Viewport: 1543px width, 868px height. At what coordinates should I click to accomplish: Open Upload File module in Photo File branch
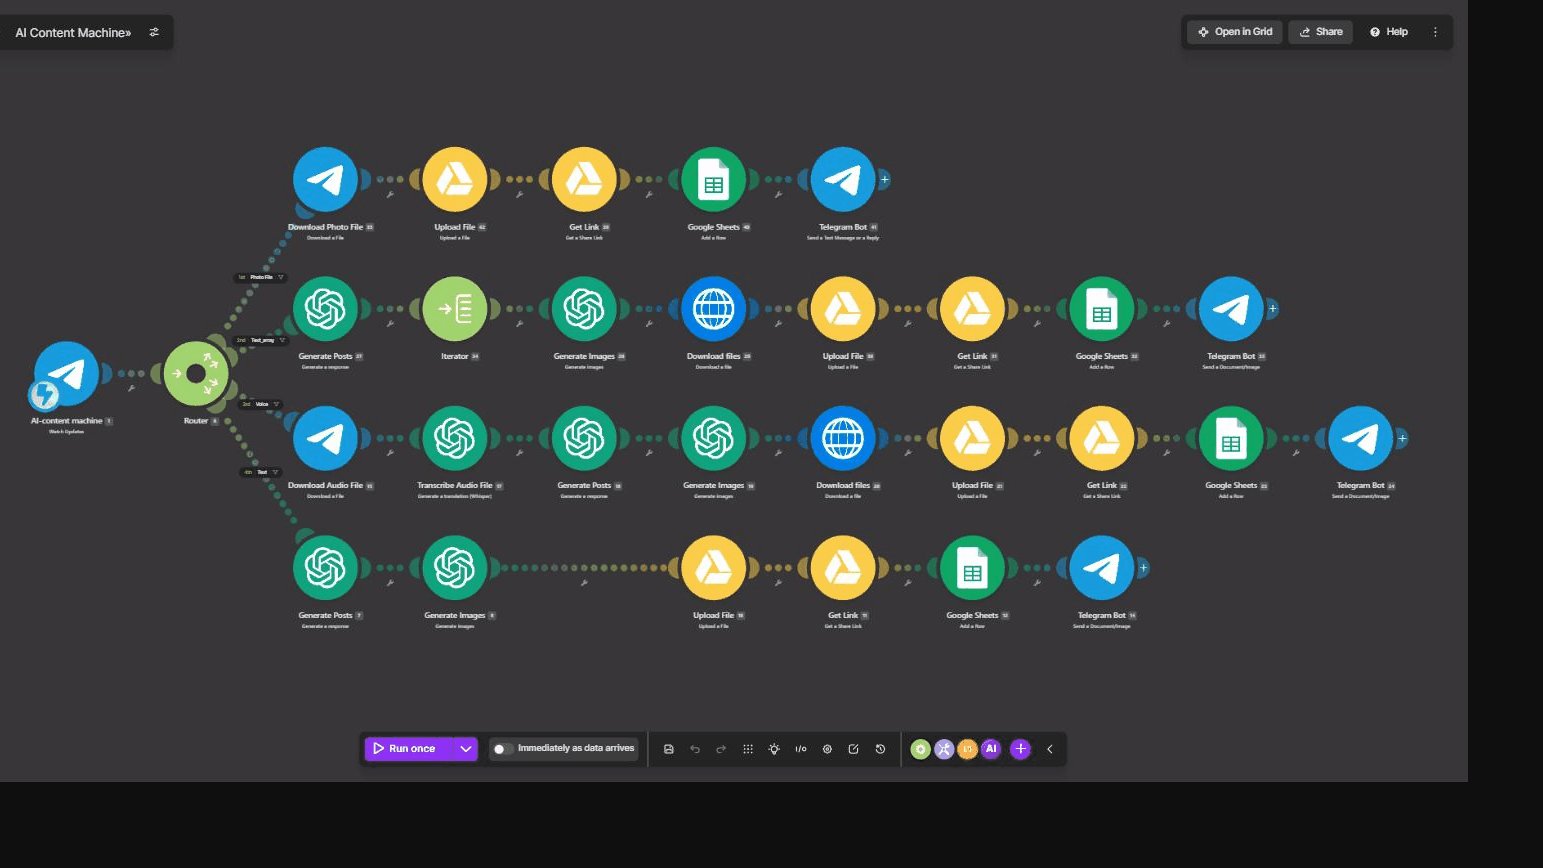click(455, 180)
